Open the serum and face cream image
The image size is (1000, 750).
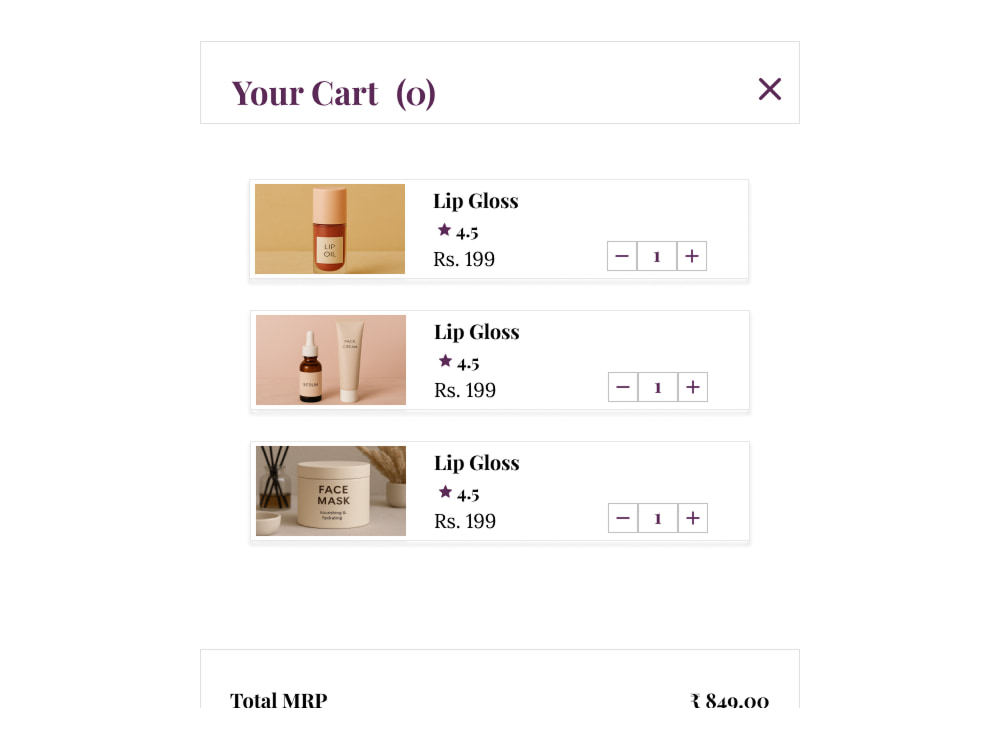click(331, 360)
